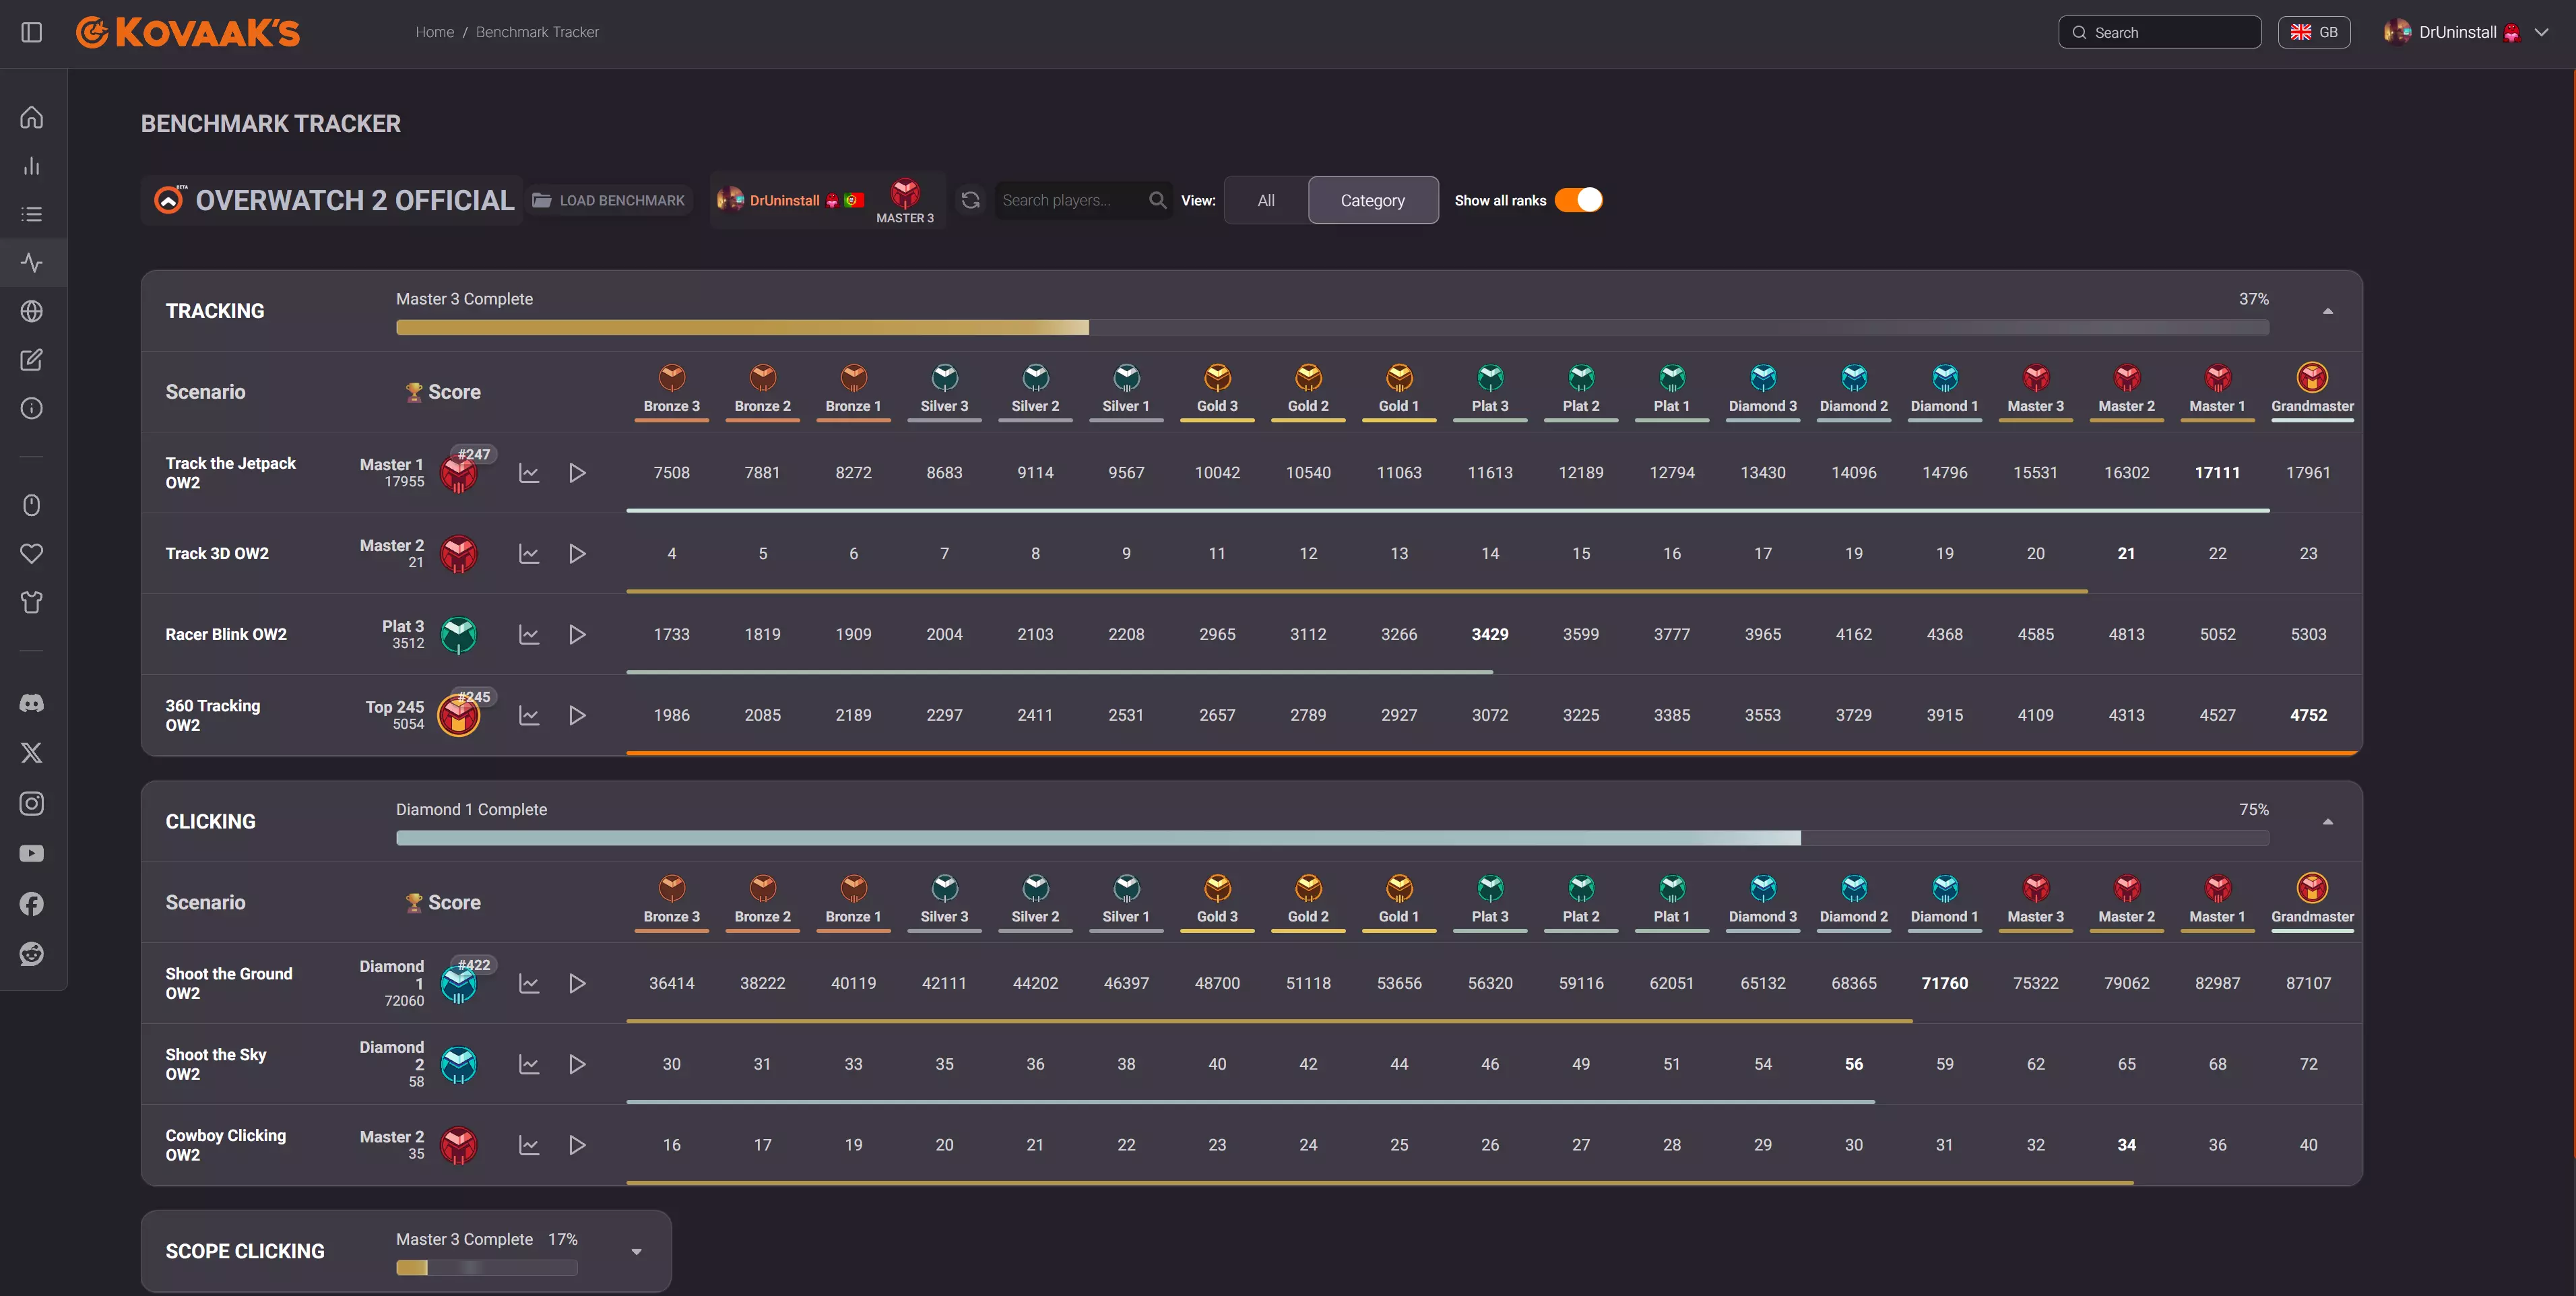Click the refresh benchmark icon
The image size is (2576, 1296).
[970, 200]
